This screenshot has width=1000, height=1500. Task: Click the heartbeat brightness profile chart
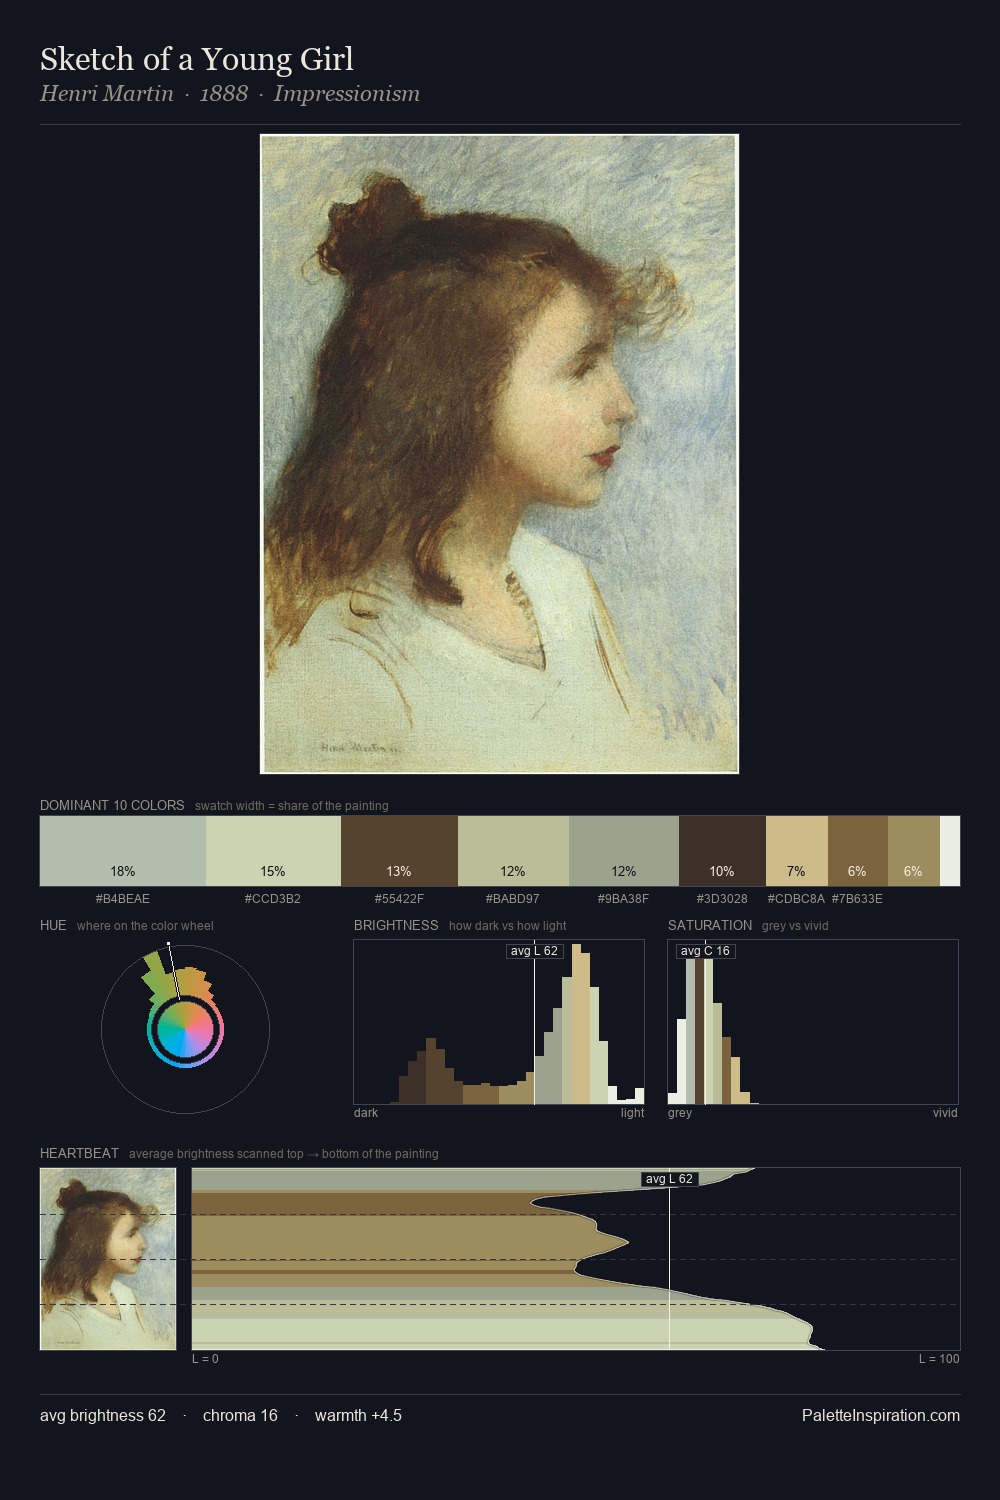[x=576, y=1259]
